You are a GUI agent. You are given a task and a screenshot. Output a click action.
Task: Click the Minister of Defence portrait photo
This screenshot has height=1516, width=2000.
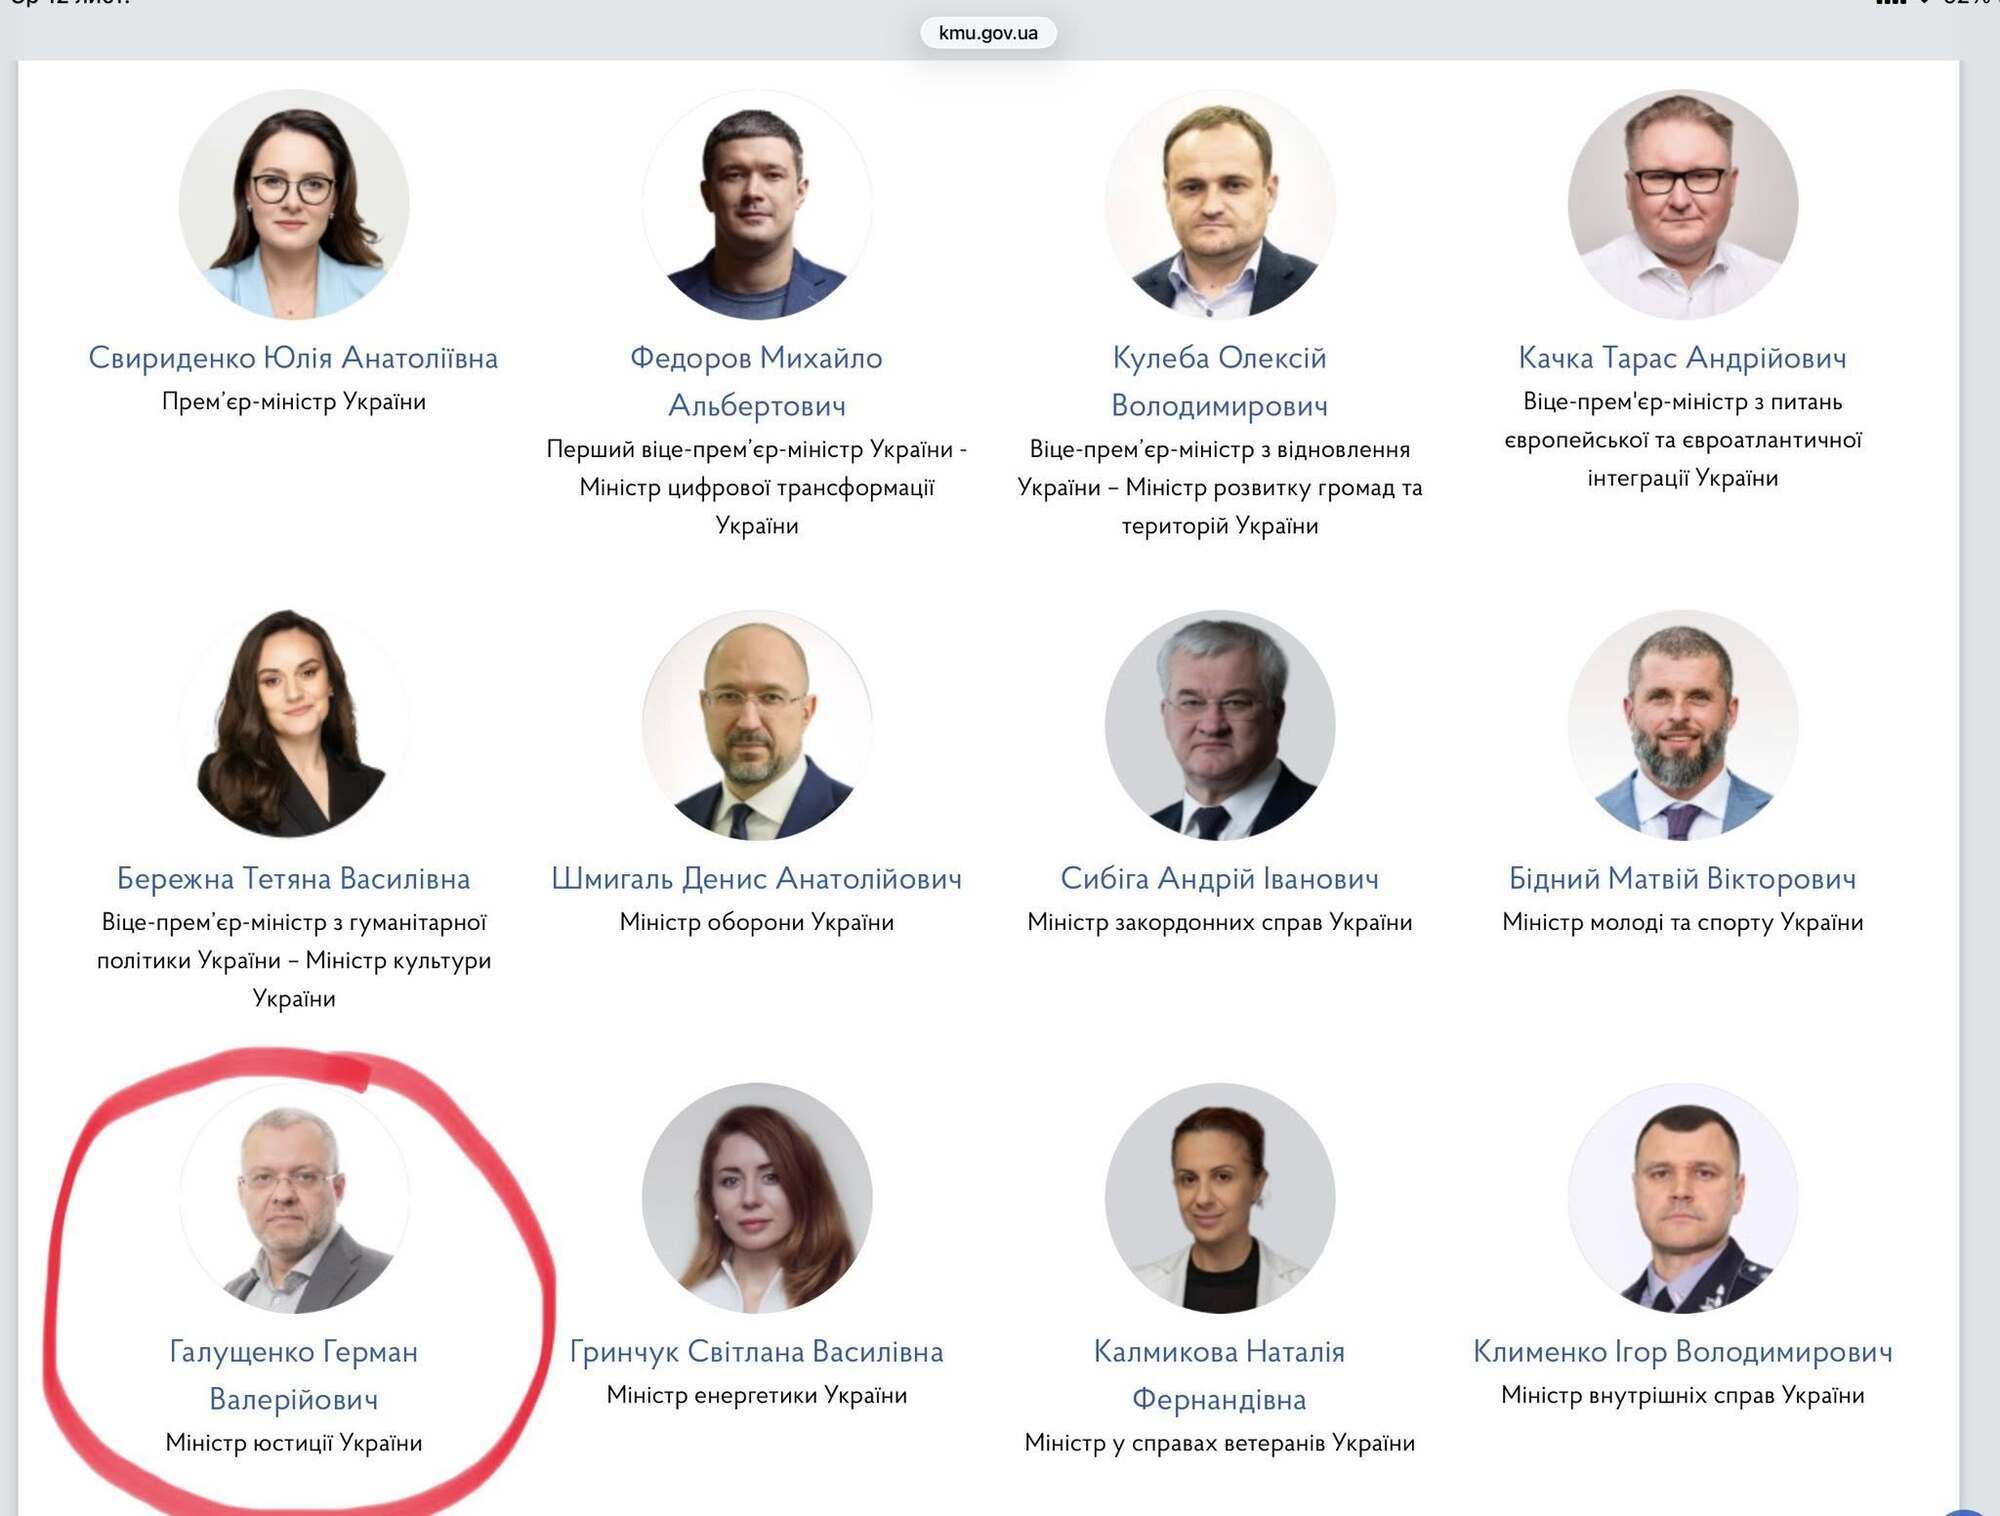[756, 725]
